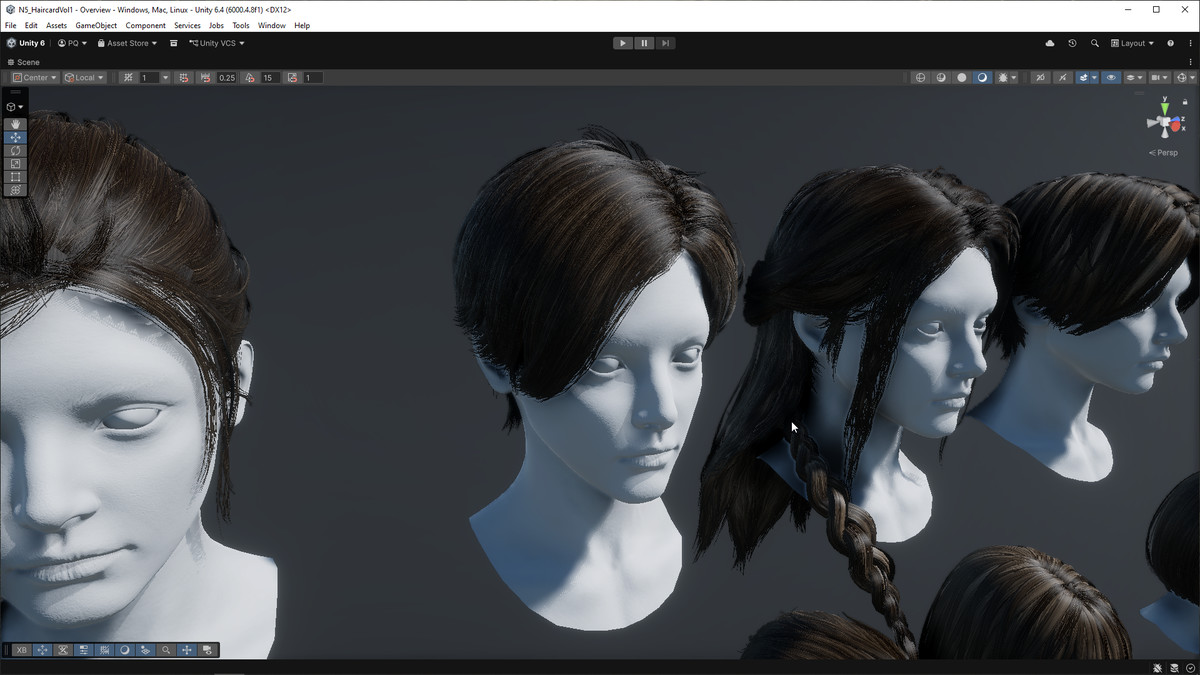
Task: Select the combined Transform tool
Action: pos(15,189)
